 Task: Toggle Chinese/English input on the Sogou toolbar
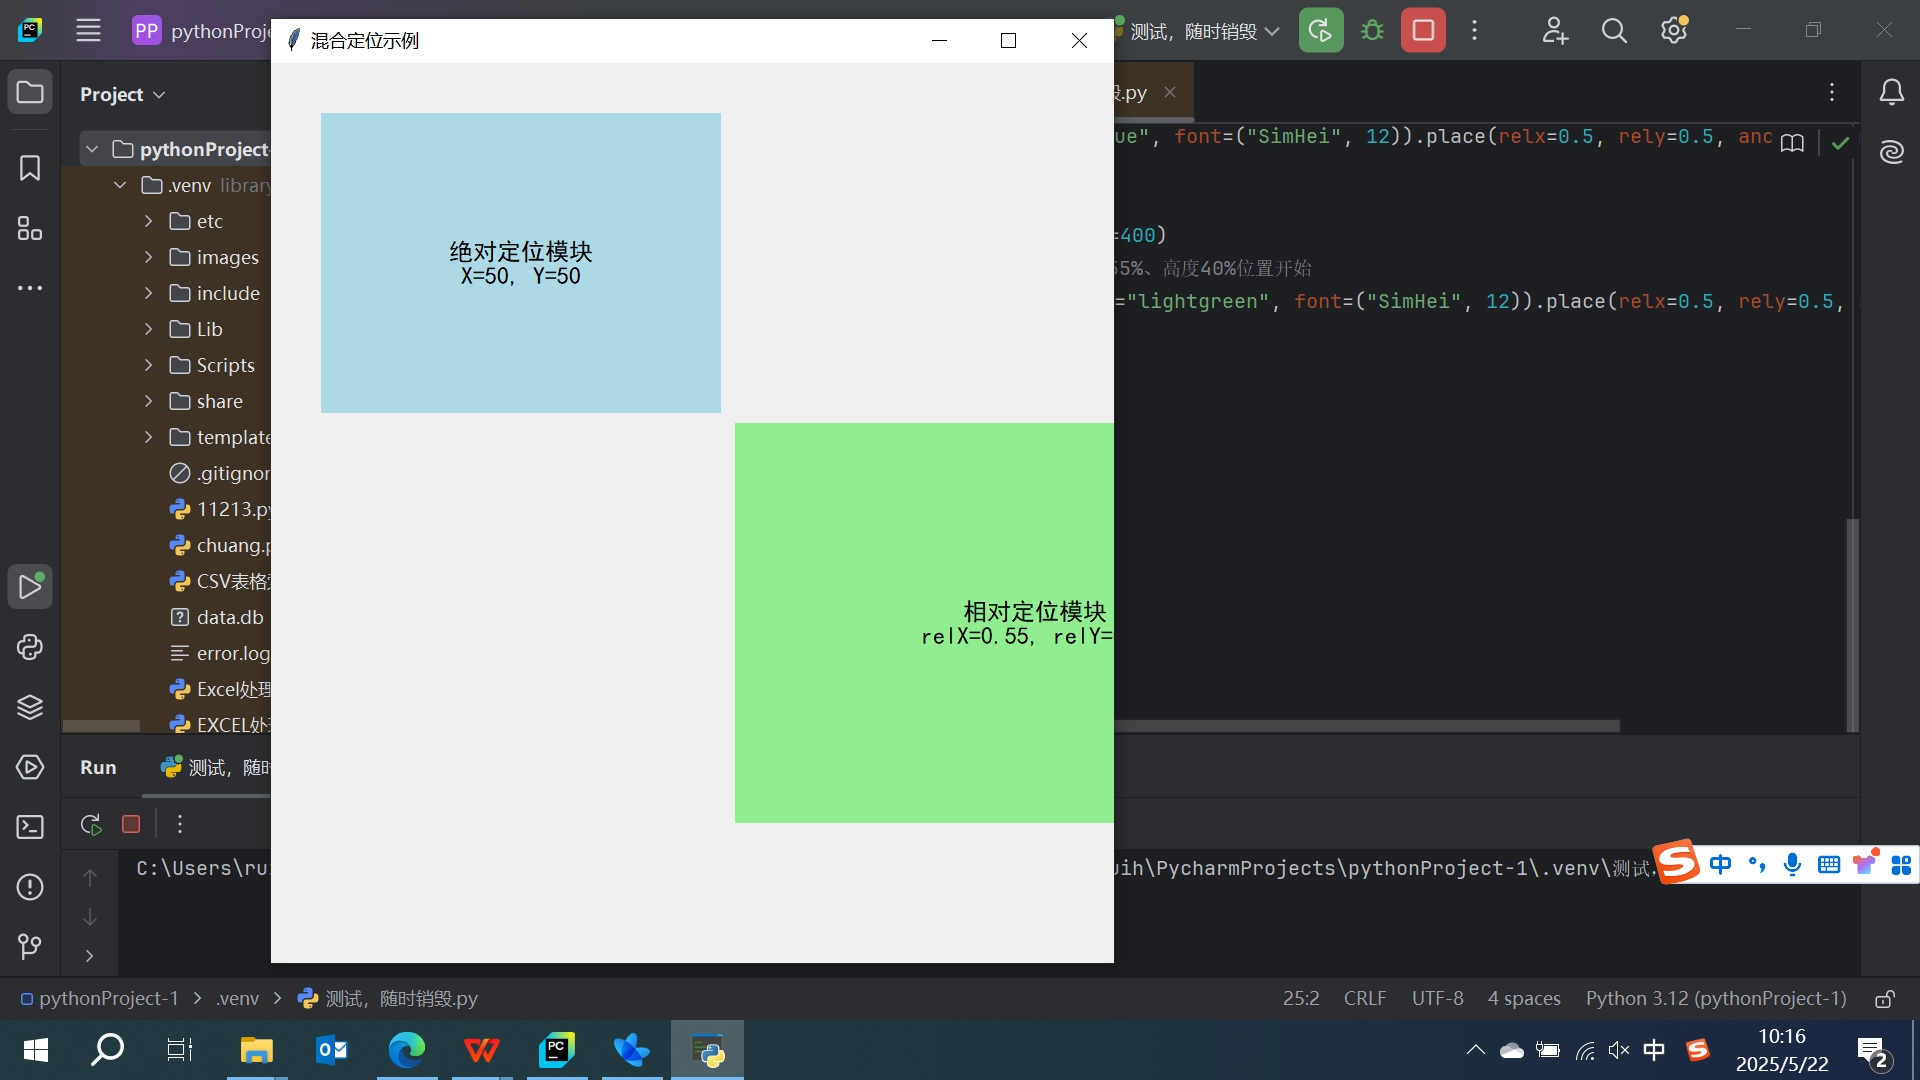tap(1721, 864)
